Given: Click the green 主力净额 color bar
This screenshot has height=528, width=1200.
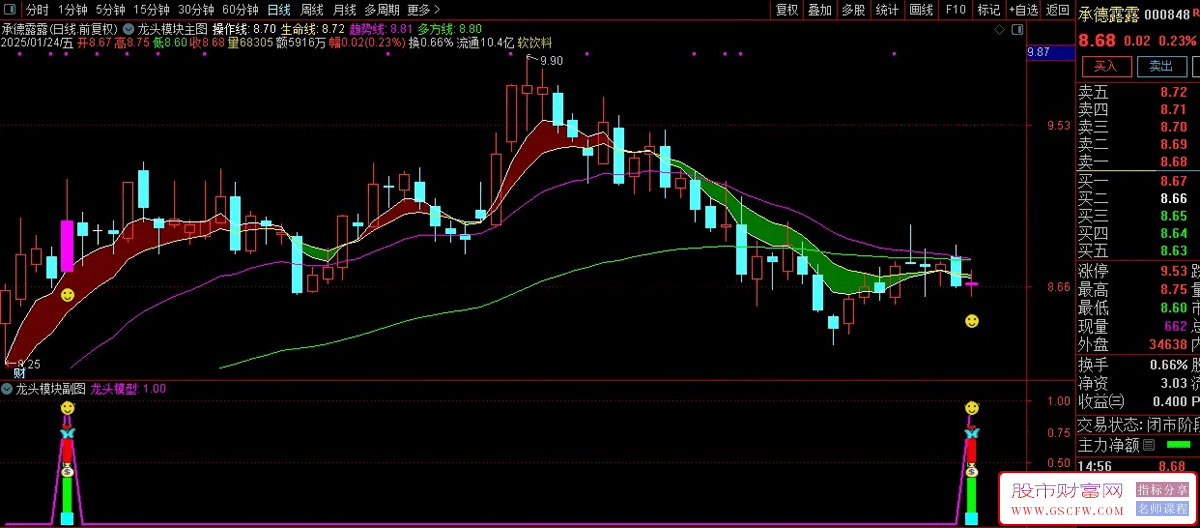Looking at the screenshot, I should coord(1178,444).
